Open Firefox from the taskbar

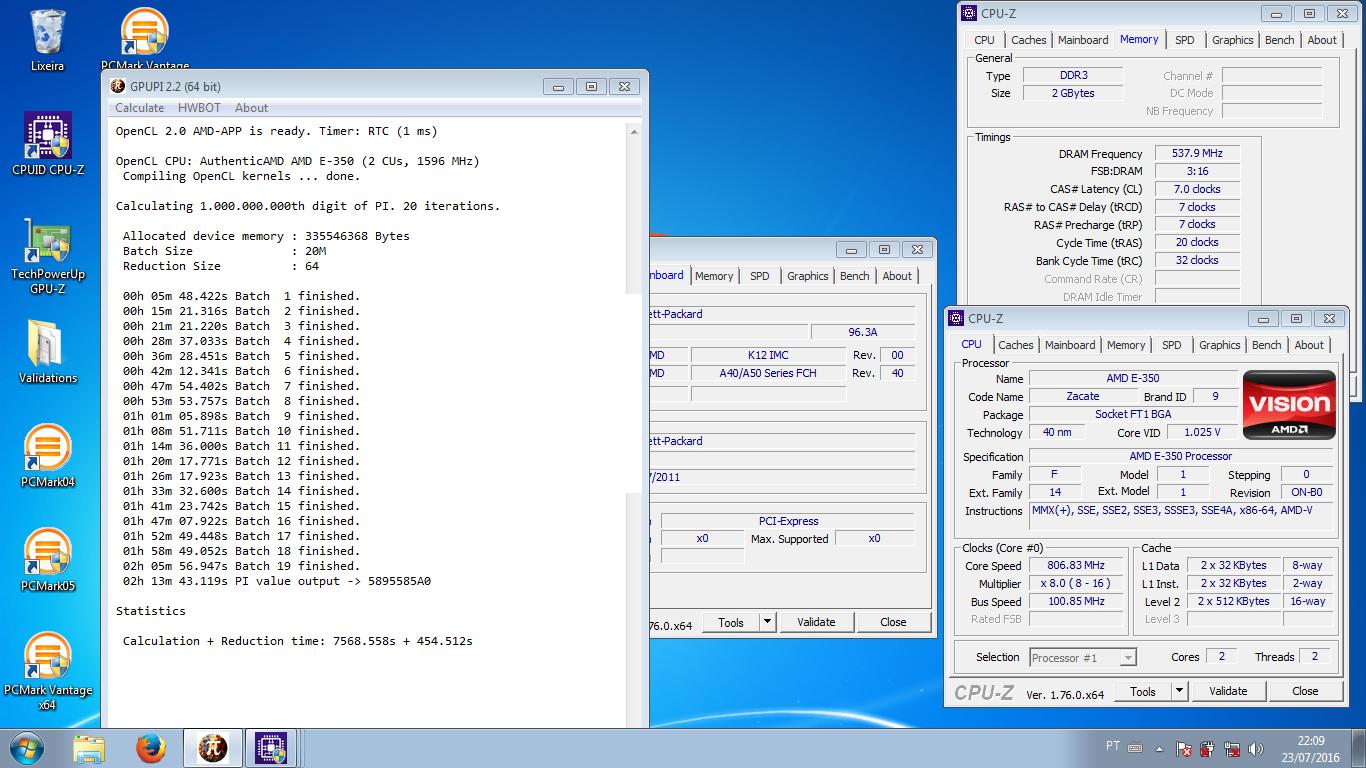(x=151, y=748)
